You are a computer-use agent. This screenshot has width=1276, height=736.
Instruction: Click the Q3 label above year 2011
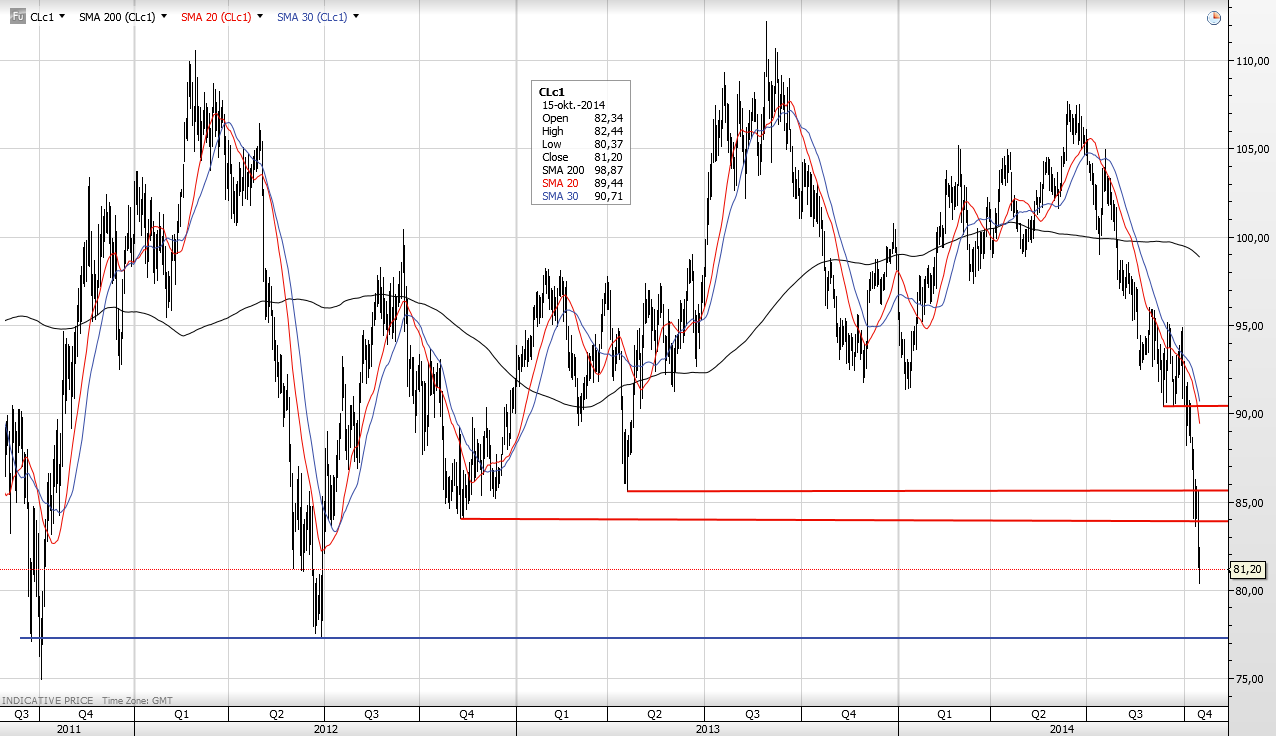tap(20, 714)
